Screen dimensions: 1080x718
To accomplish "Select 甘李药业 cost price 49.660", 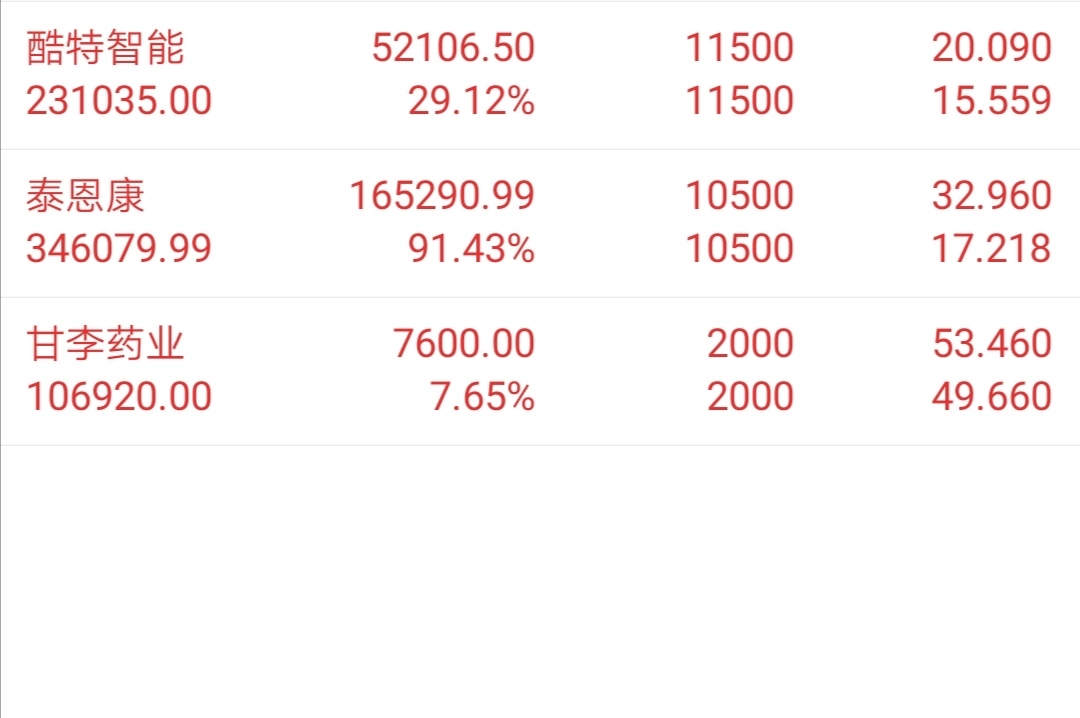I will pyautogui.click(x=991, y=397).
